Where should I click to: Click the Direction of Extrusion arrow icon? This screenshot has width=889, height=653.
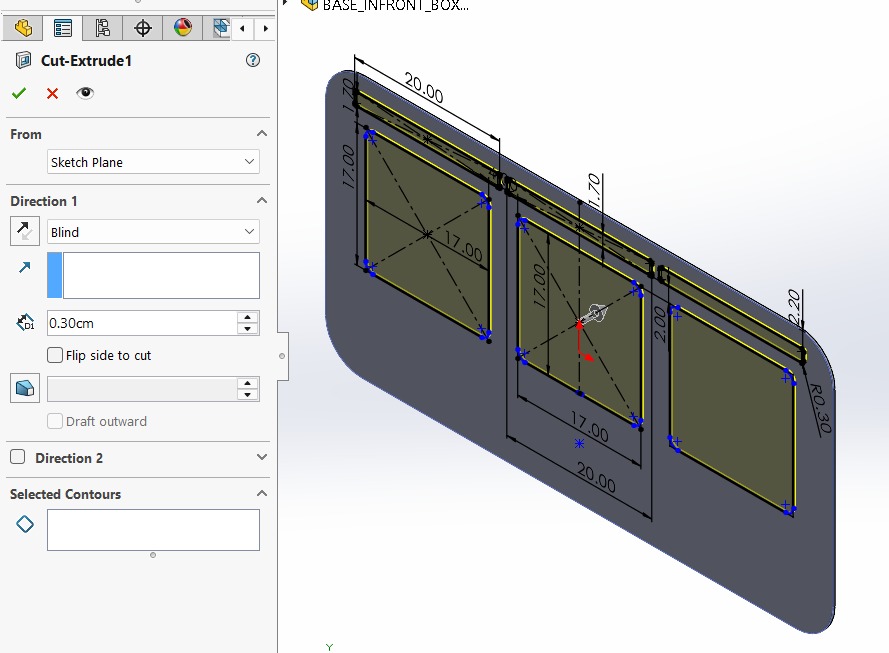pos(24,267)
